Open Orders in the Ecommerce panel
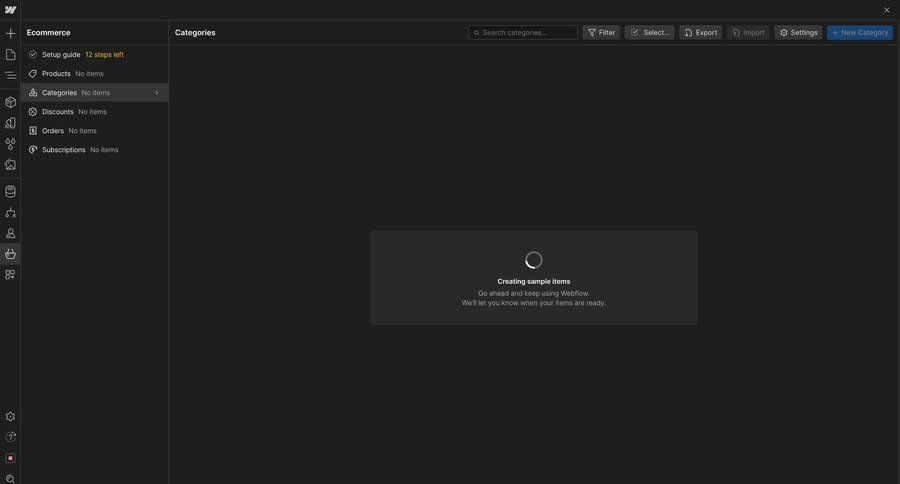This screenshot has height=484, width=900. pos(52,131)
